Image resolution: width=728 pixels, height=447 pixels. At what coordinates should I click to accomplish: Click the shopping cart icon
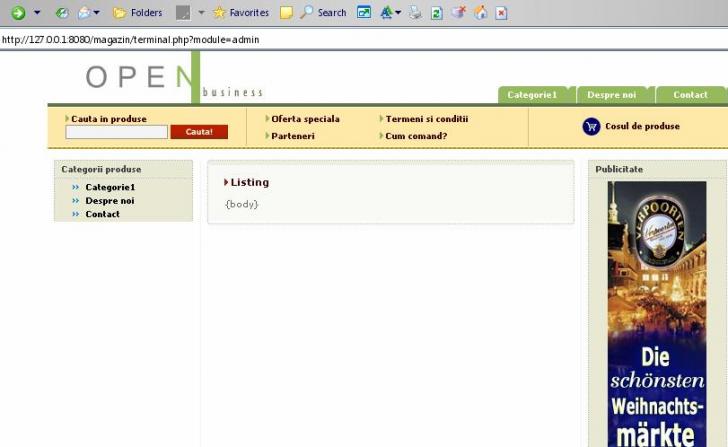pyautogui.click(x=591, y=126)
